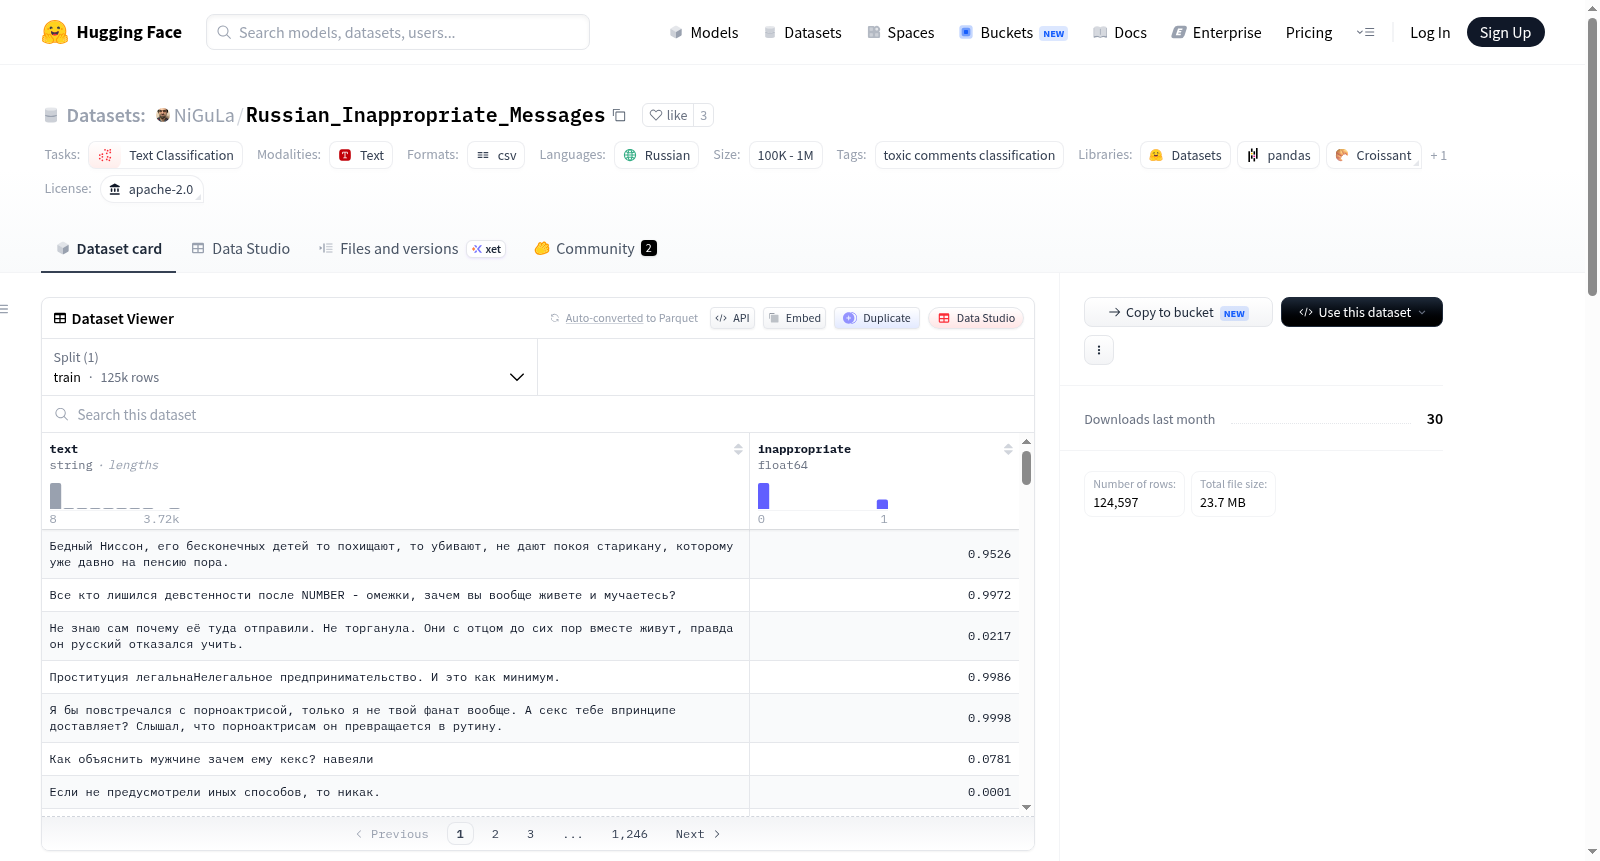Switch to the Data Studio tab

[241, 248]
